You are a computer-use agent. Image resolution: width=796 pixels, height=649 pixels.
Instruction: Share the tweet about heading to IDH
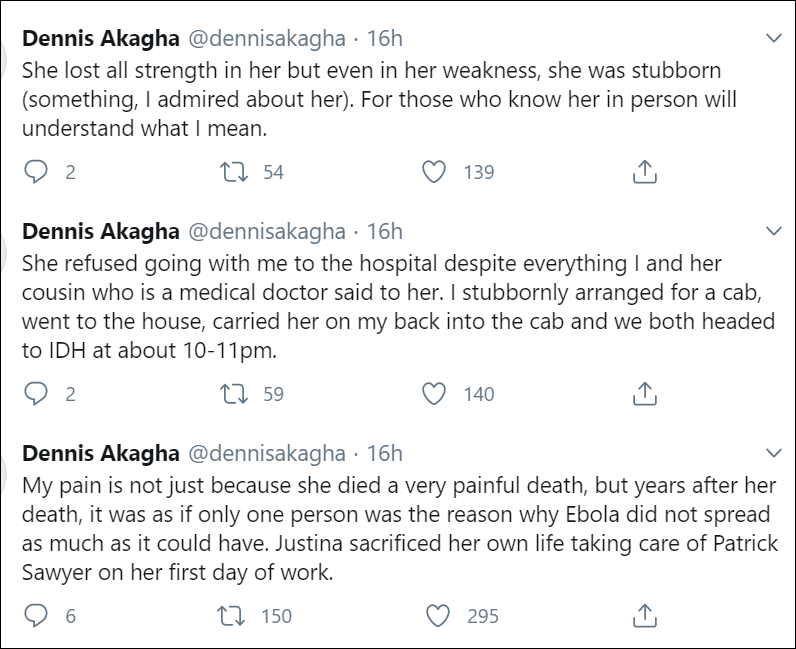645,394
